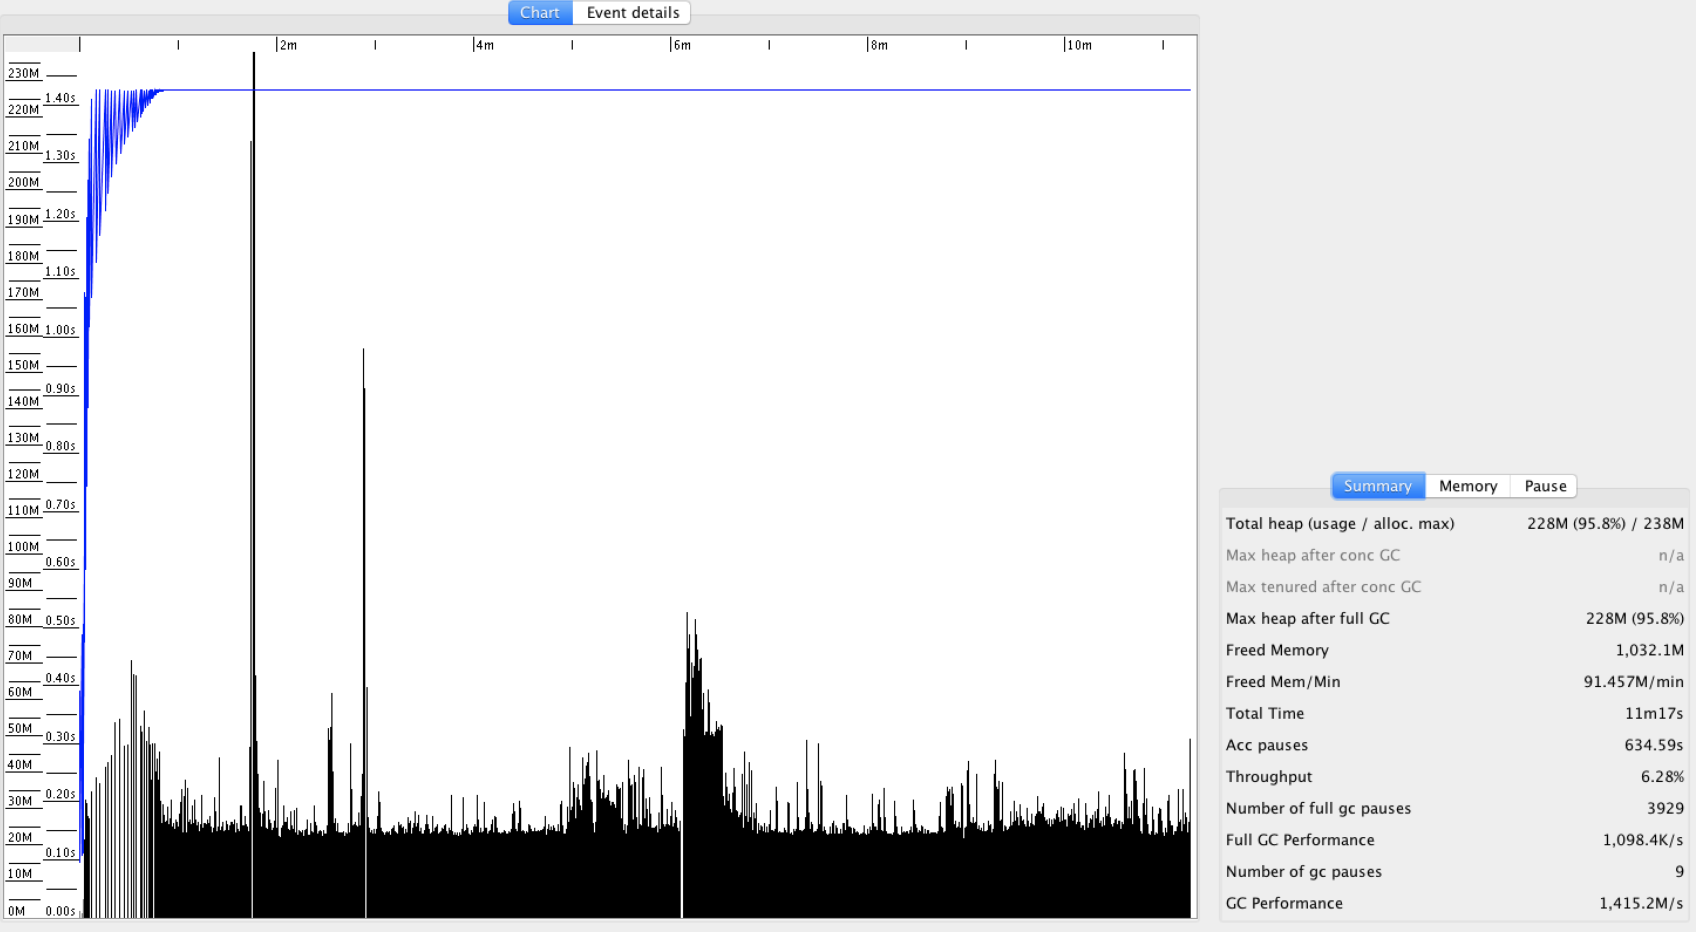Select 'Max heap after full GC' label

(x=1308, y=618)
